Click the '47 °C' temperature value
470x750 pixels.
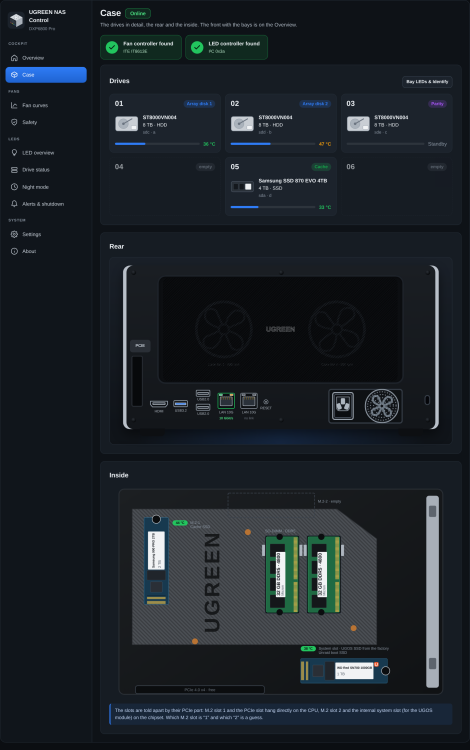(x=325, y=144)
